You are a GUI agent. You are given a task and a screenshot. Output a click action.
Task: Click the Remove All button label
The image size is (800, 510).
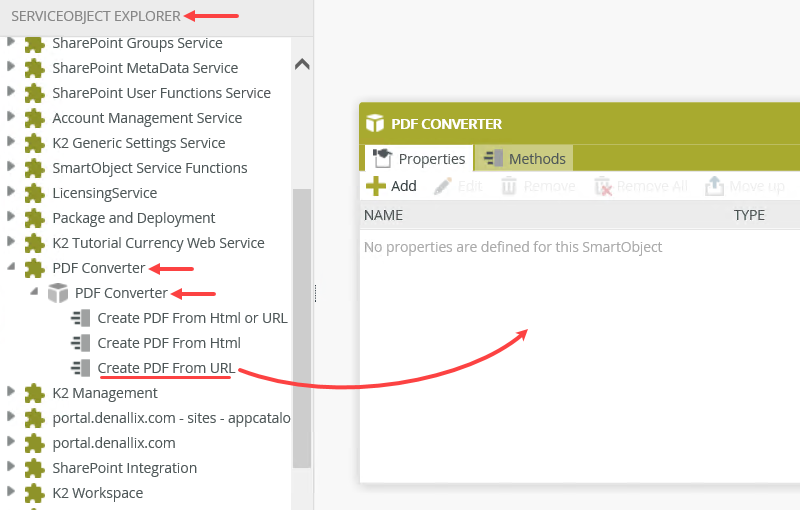tap(652, 186)
